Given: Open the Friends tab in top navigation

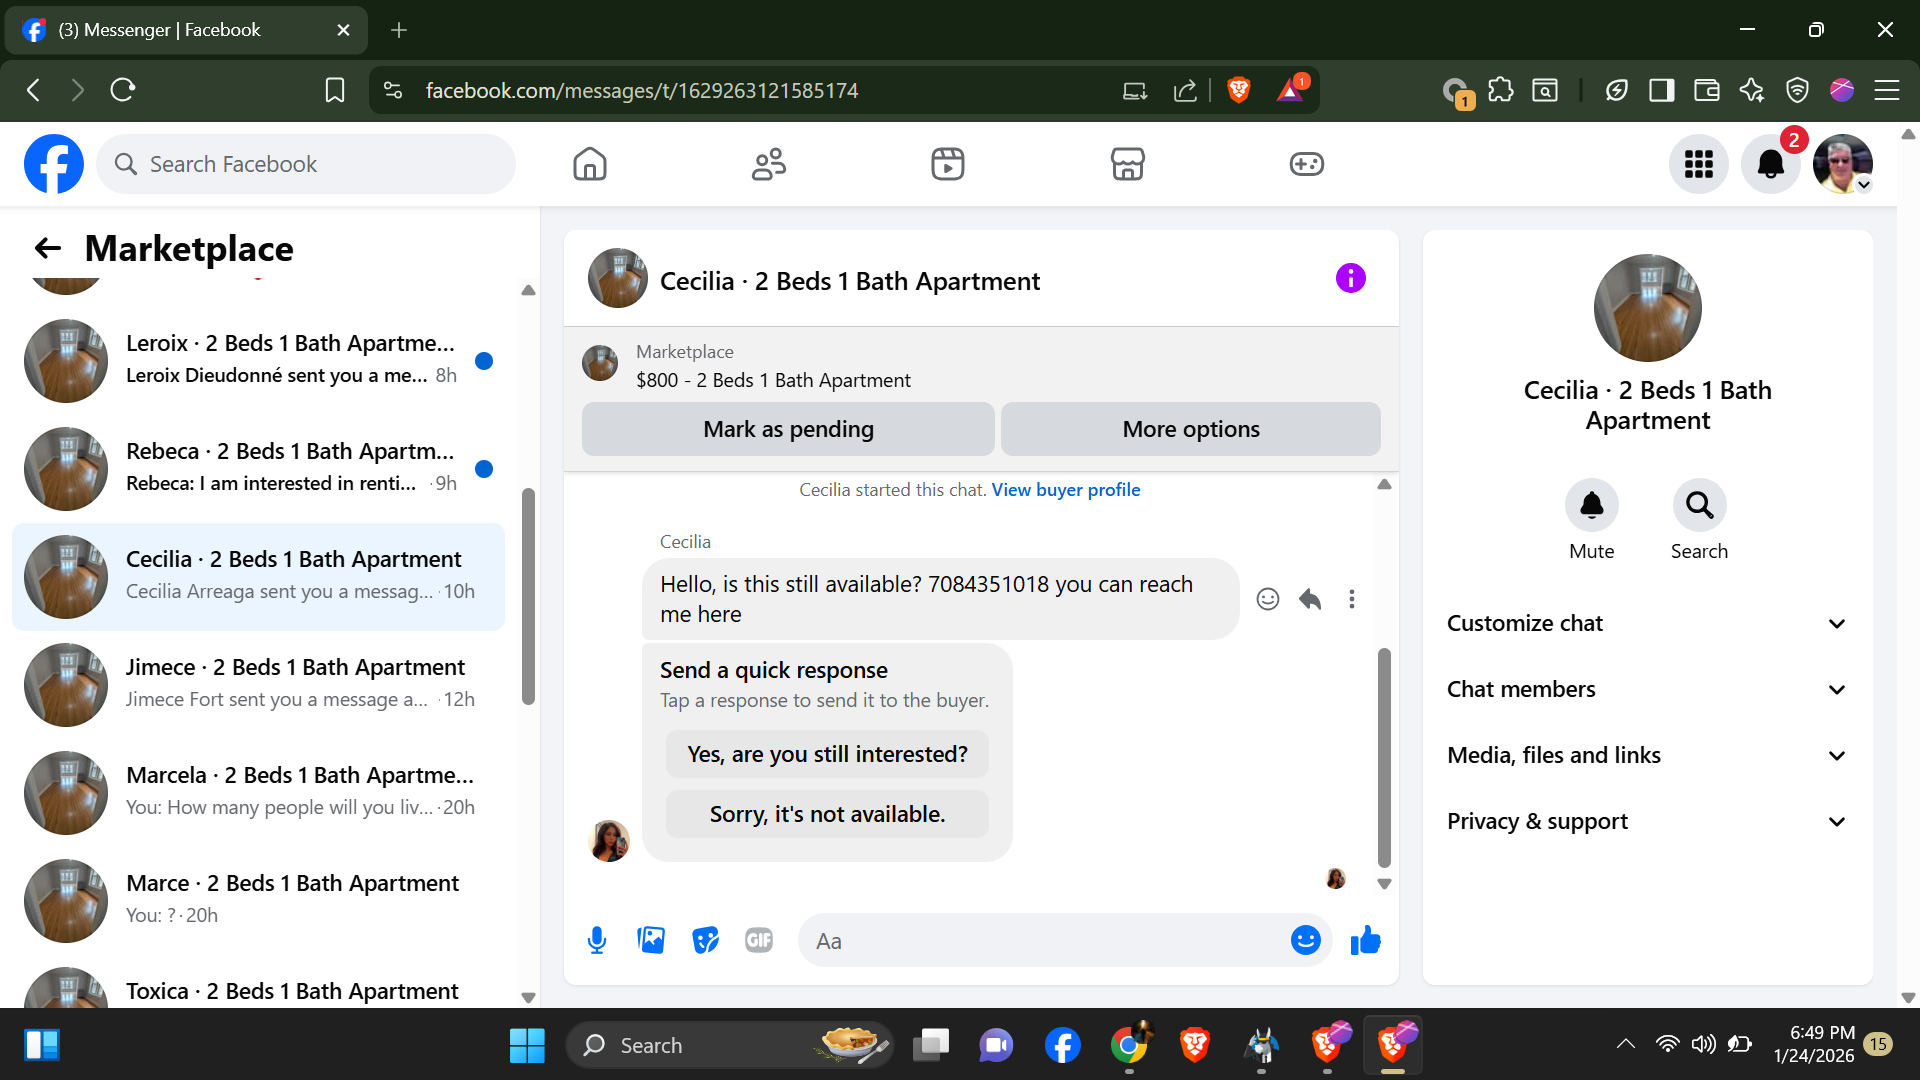Looking at the screenshot, I should click(x=768, y=164).
